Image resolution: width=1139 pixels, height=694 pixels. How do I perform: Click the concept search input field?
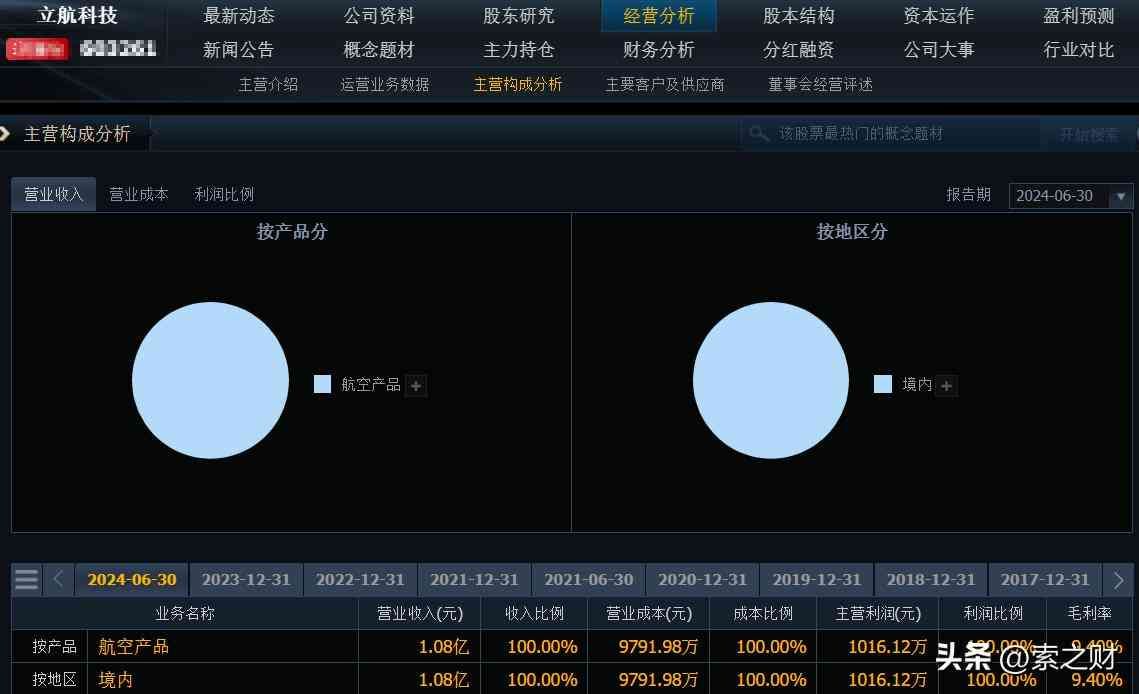pos(900,134)
